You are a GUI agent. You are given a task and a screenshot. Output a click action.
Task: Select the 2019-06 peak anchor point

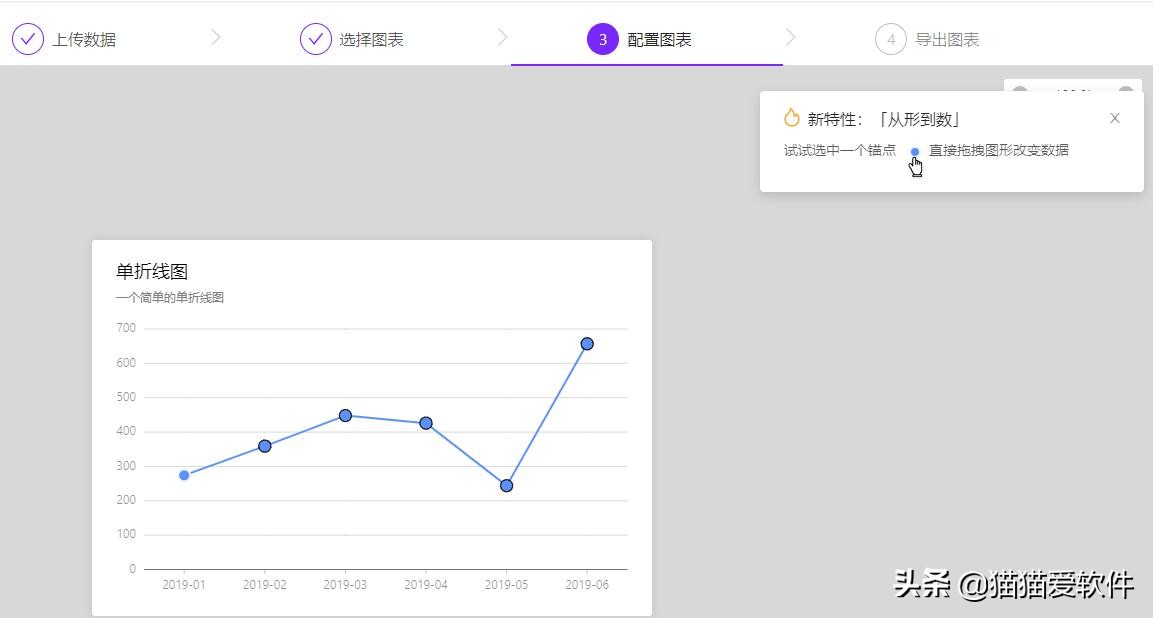pyautogui.click(x=587, y=343)
